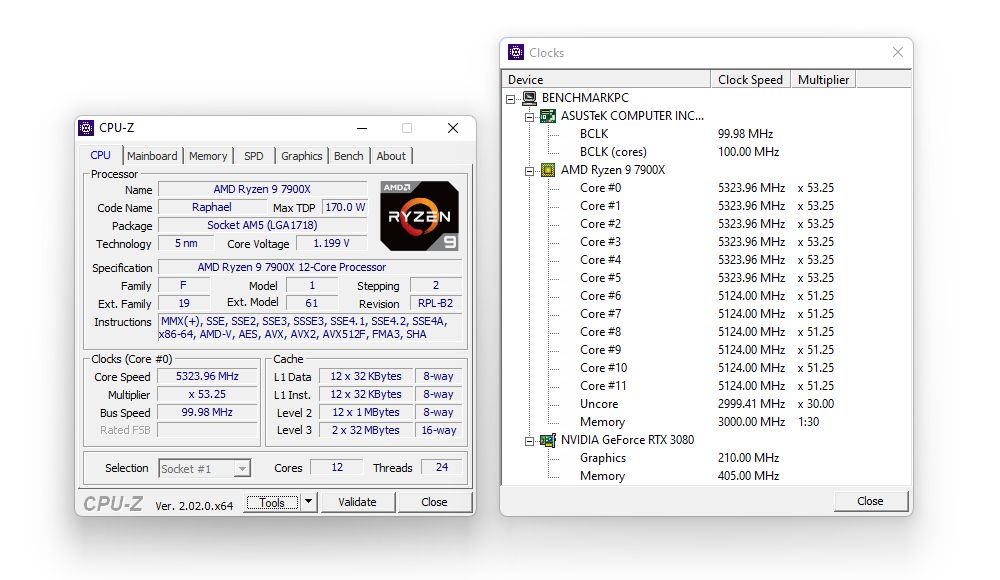Select the Core #8 row
This screenshot has height=580, width=1000.
707,332
